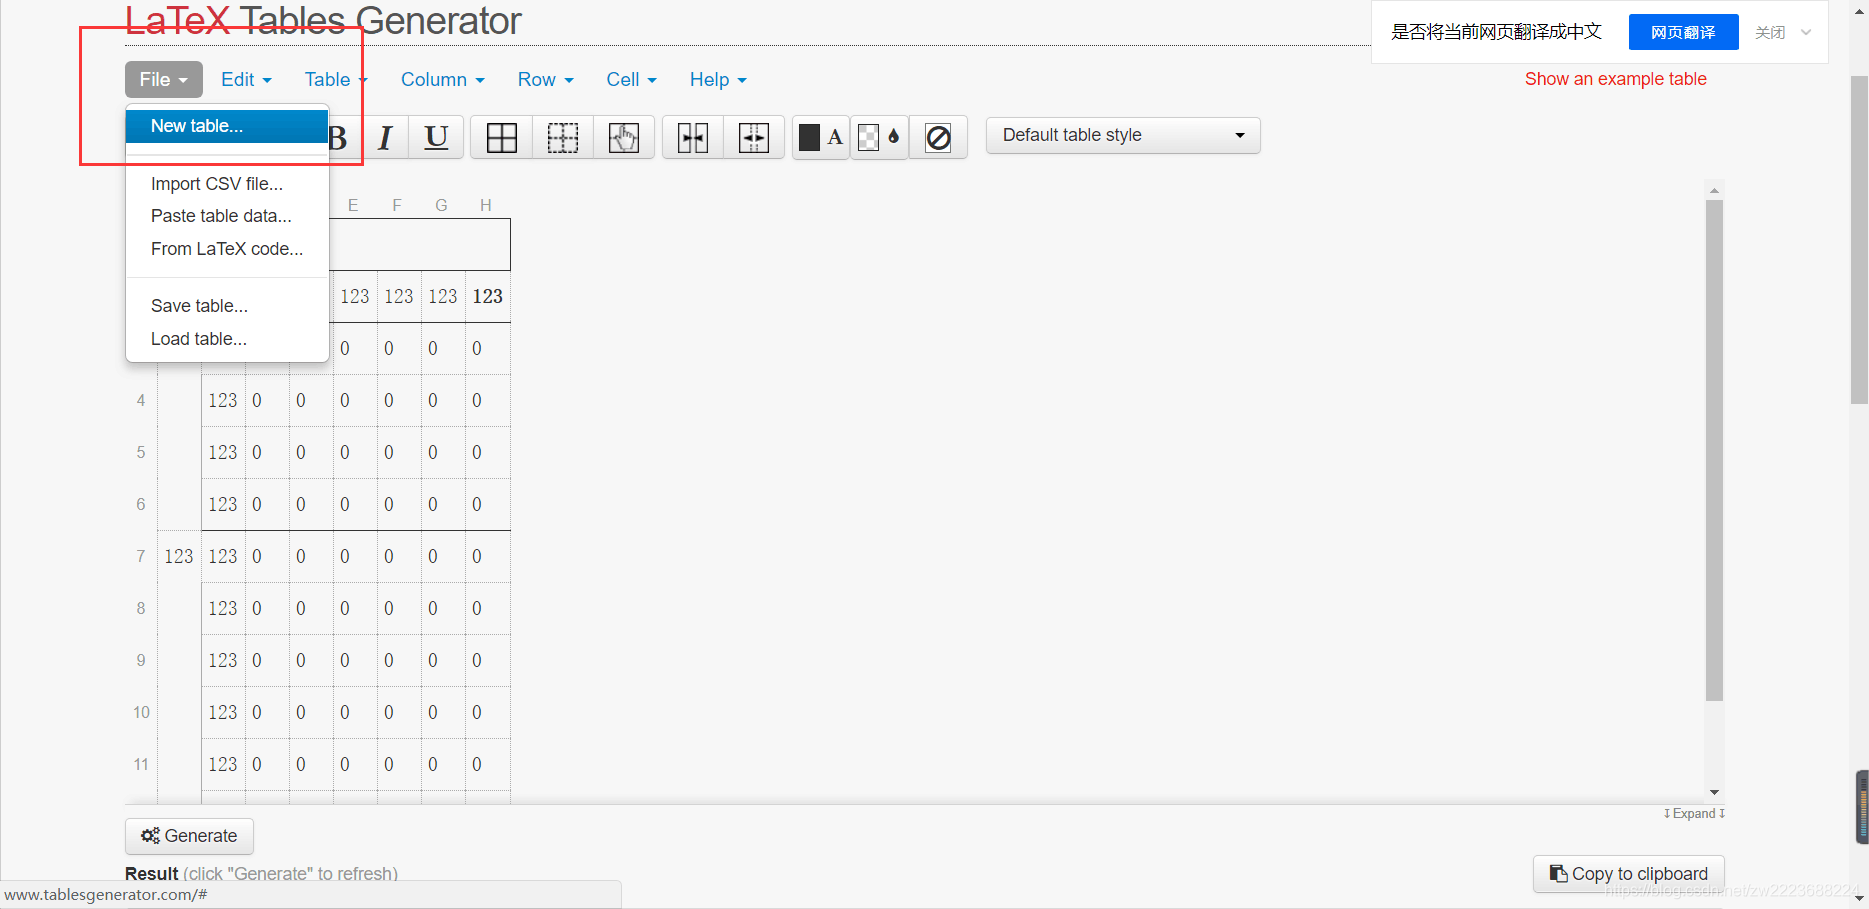
Task: Select the 123 cell in row 11
Action: tap(223, 764)
